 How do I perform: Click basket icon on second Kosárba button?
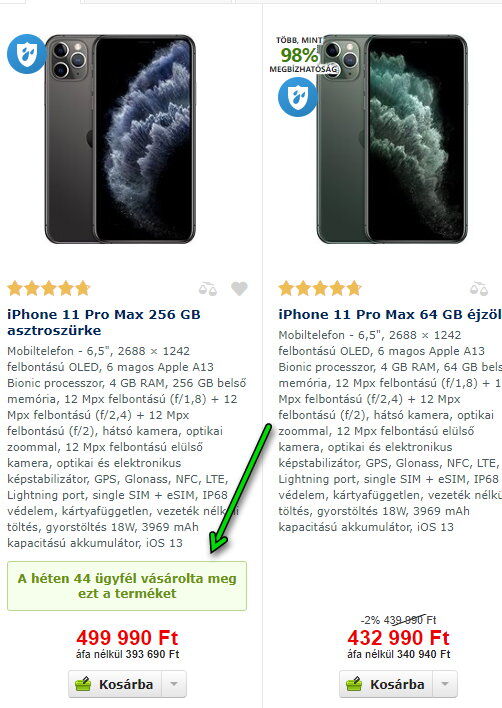pyautogui.click(x=354, y=684)
